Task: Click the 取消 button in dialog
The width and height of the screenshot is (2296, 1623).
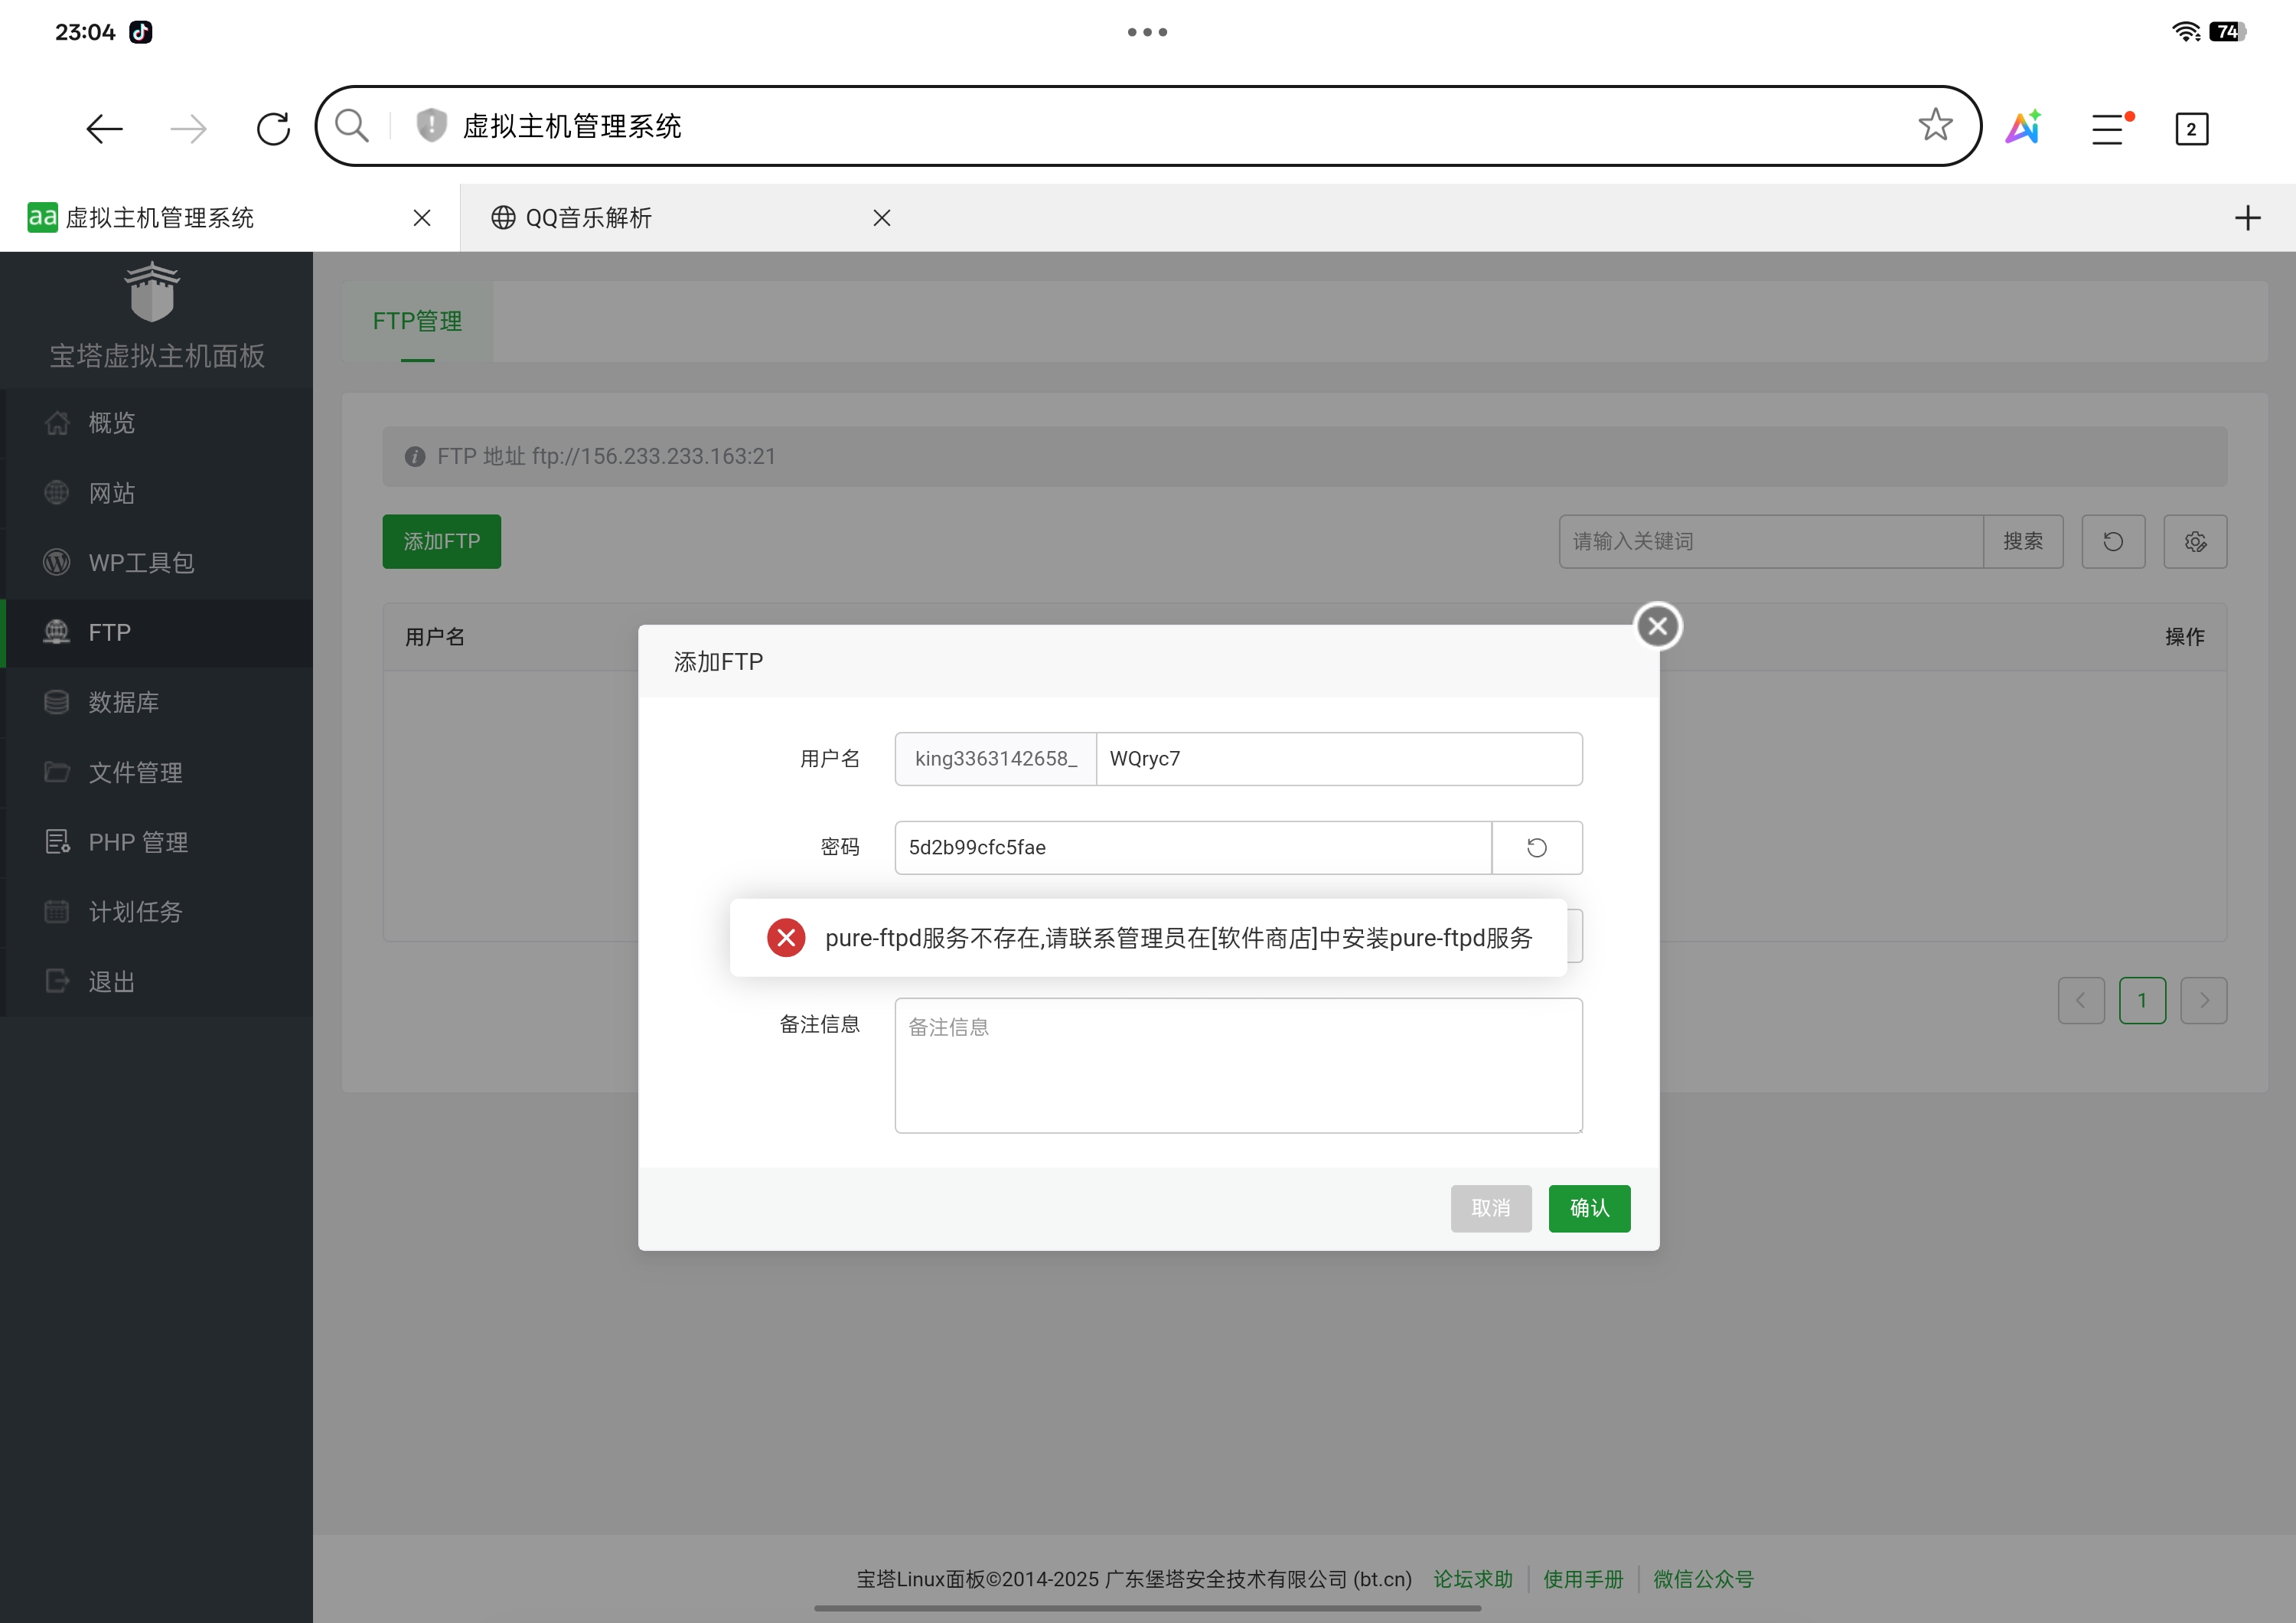Action: pos(1490,1208)
